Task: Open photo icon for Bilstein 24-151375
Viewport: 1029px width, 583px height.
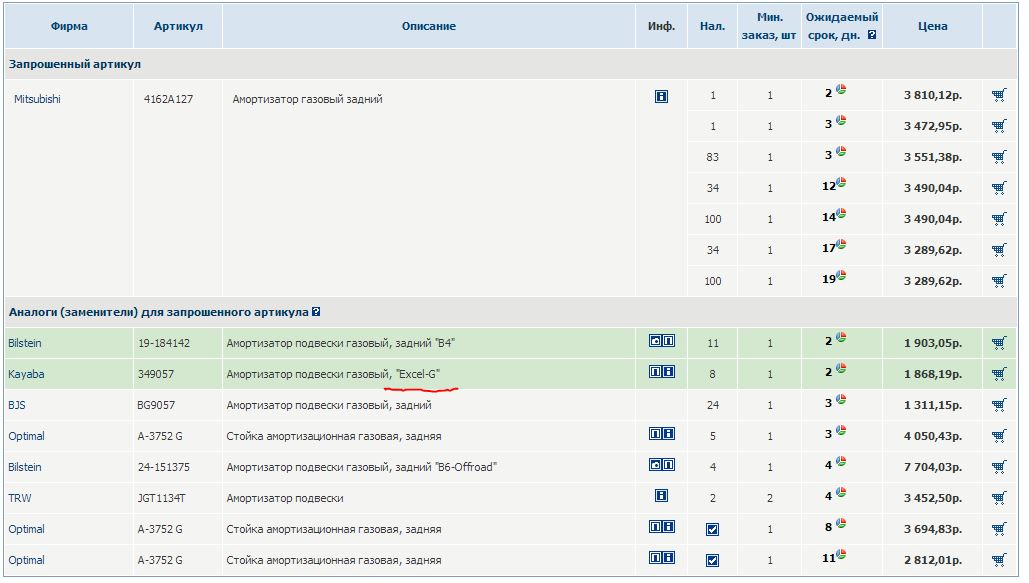Action: 655,466
